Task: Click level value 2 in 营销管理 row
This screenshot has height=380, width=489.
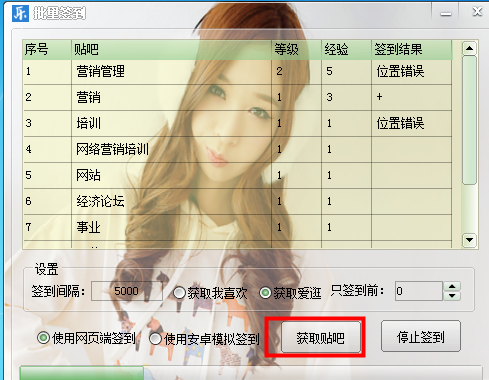Action: coord(279,71)
